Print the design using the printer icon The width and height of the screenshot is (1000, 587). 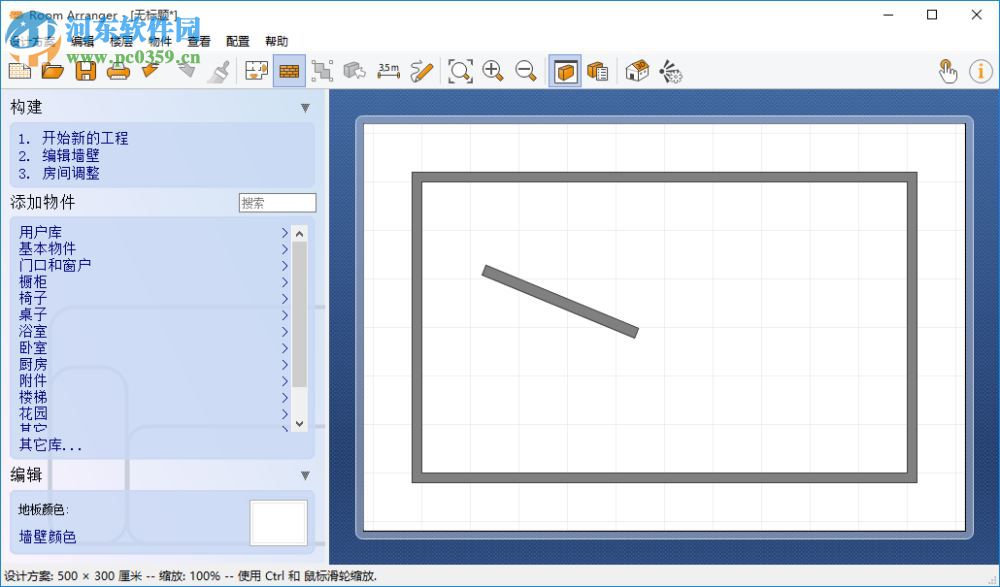click(x=118, y=71)
